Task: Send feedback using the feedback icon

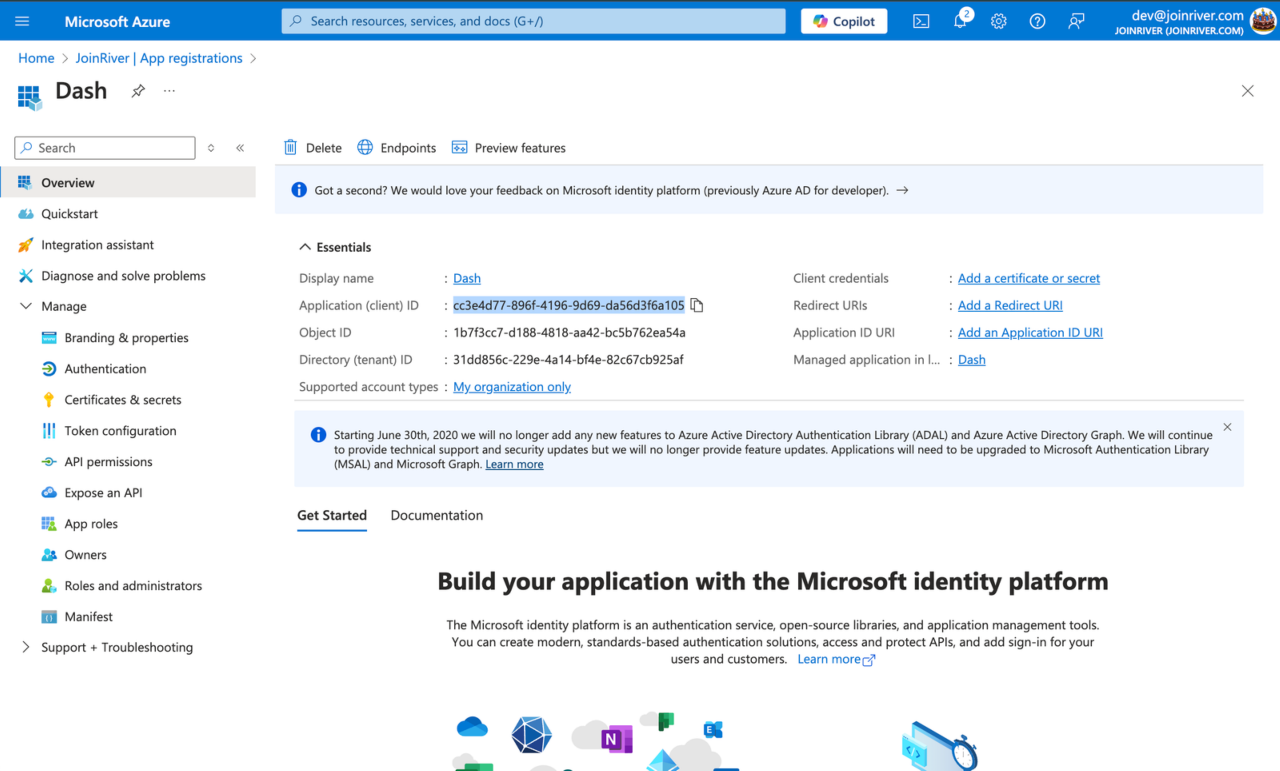Action: (1075, 20)
